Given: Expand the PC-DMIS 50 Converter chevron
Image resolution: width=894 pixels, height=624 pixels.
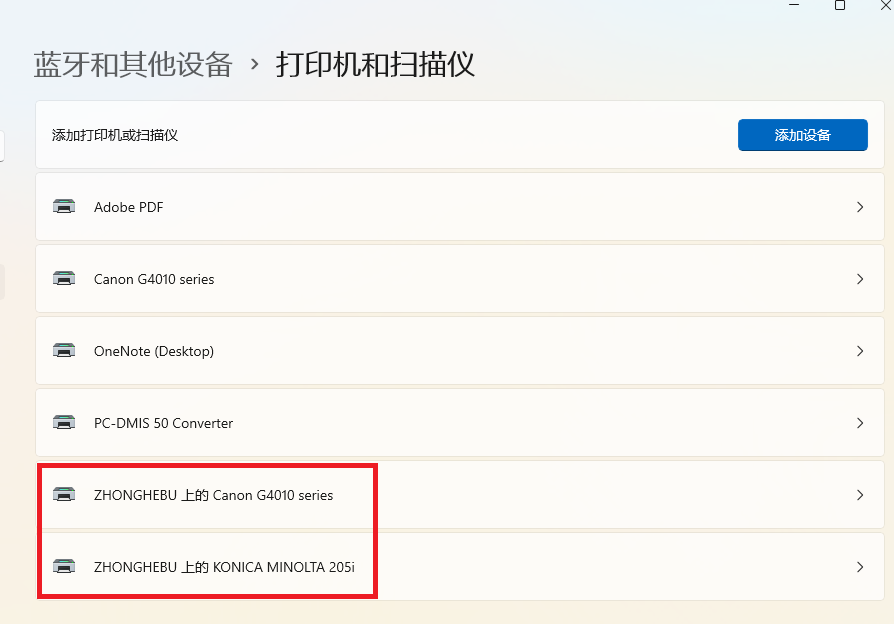Looking at the screenshot, I should [860, 423].
